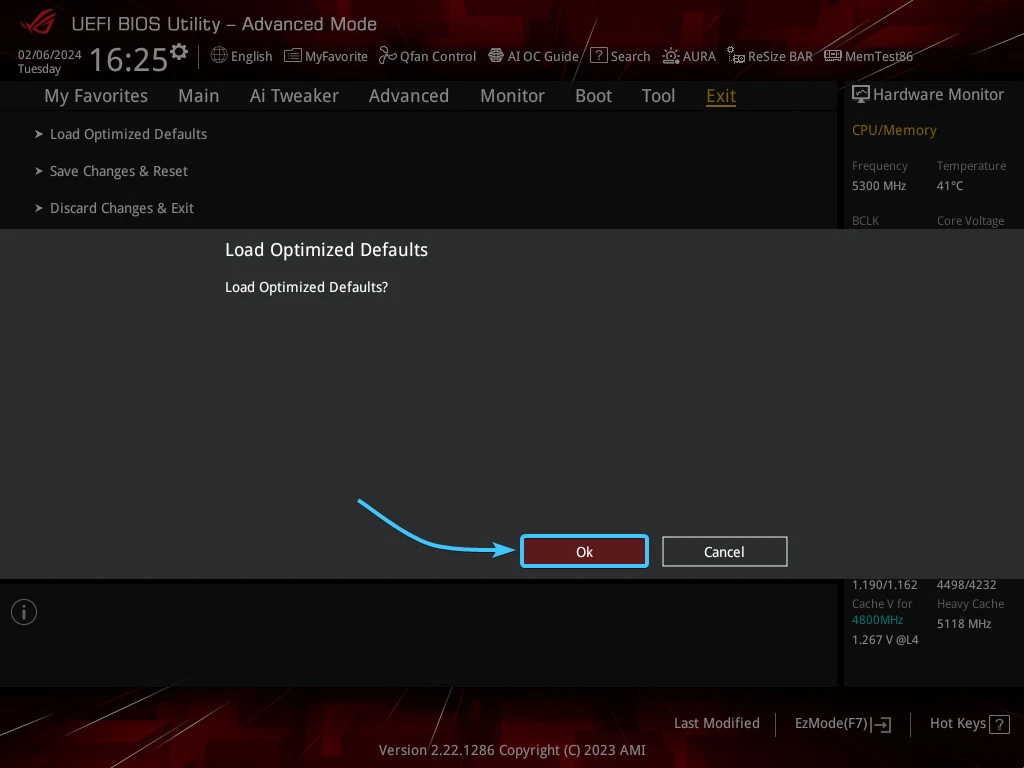
Task: Confirm with the Ok button
Action: pyautogui.click(x=584, y=552)
